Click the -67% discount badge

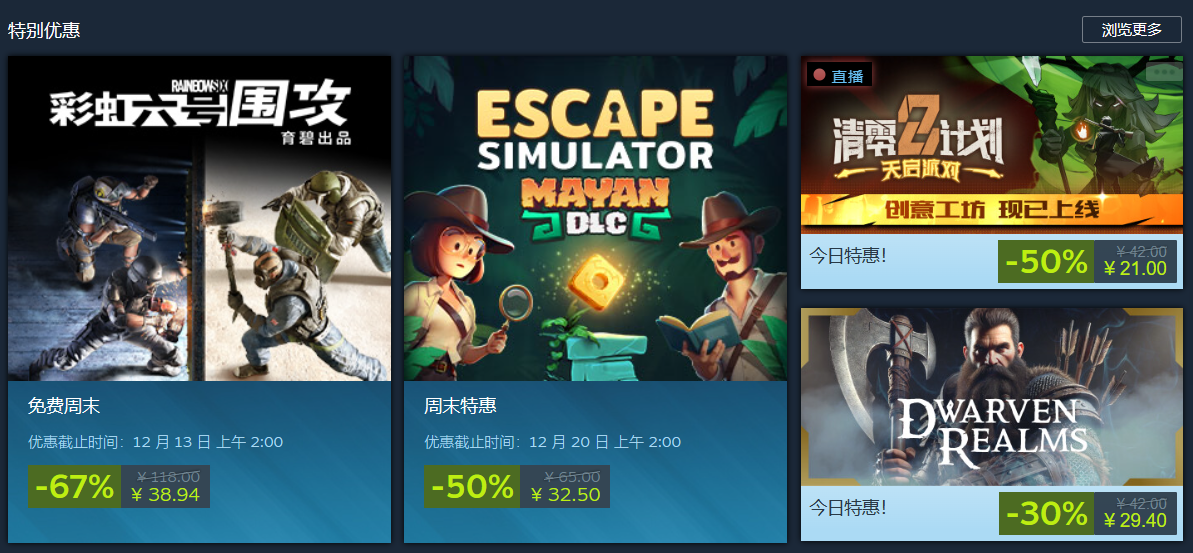point(75,486)
